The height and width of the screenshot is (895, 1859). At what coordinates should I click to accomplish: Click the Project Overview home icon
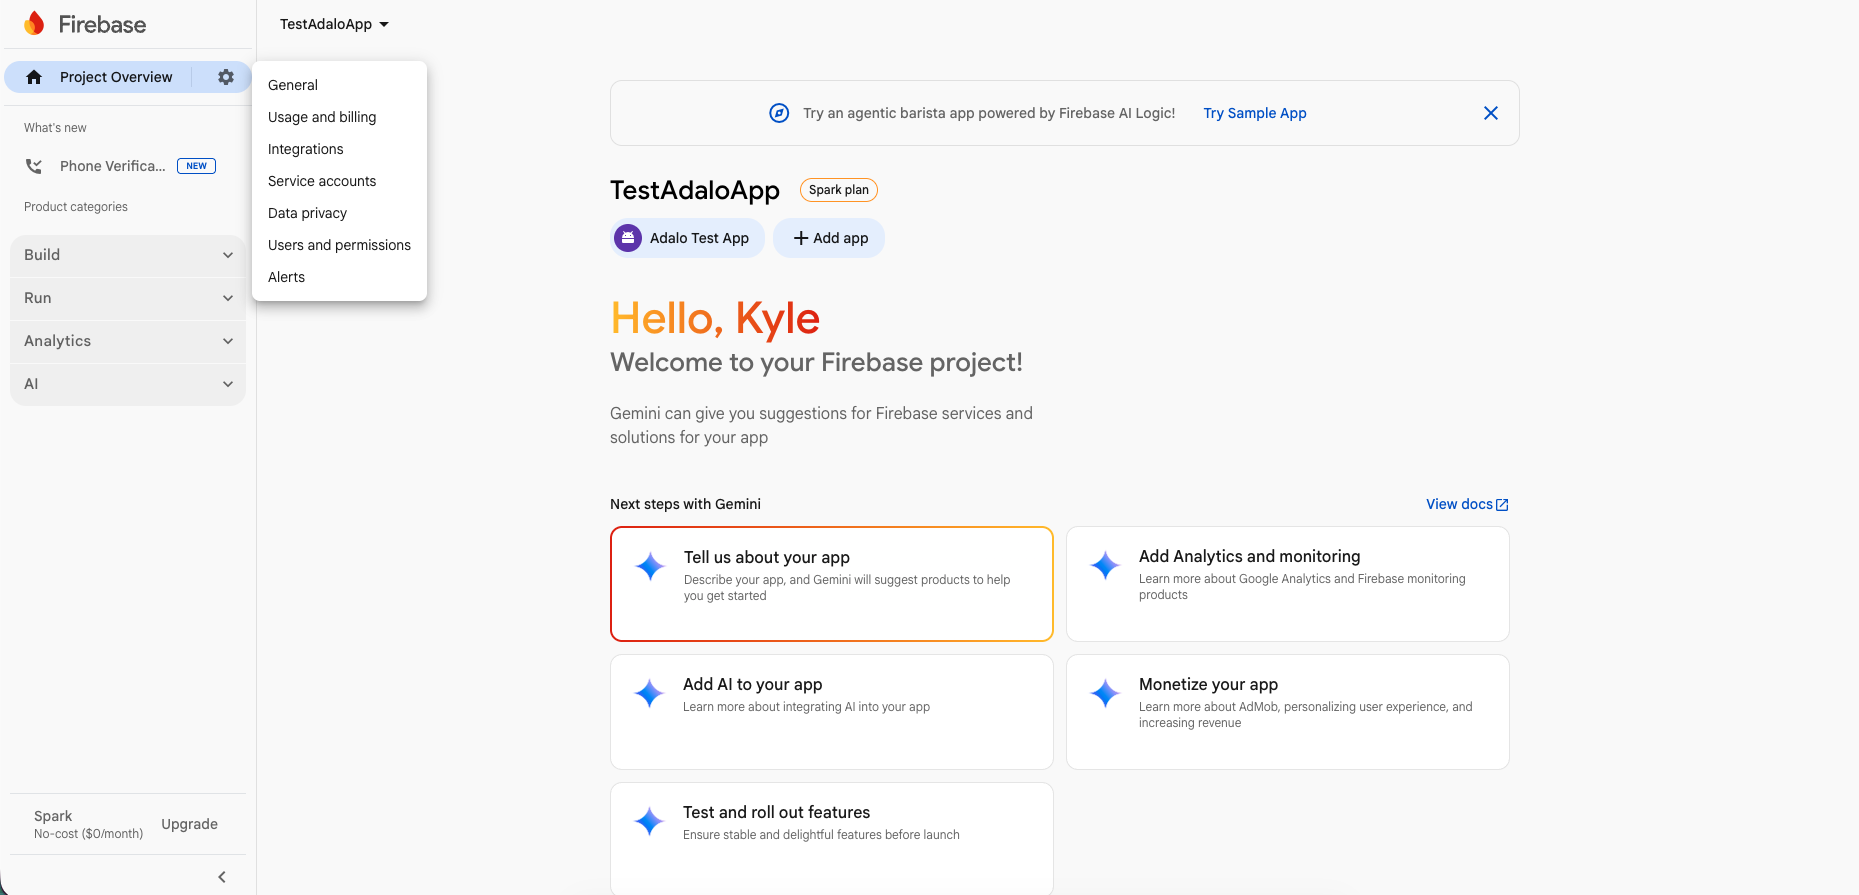click(x=34, y=77)
